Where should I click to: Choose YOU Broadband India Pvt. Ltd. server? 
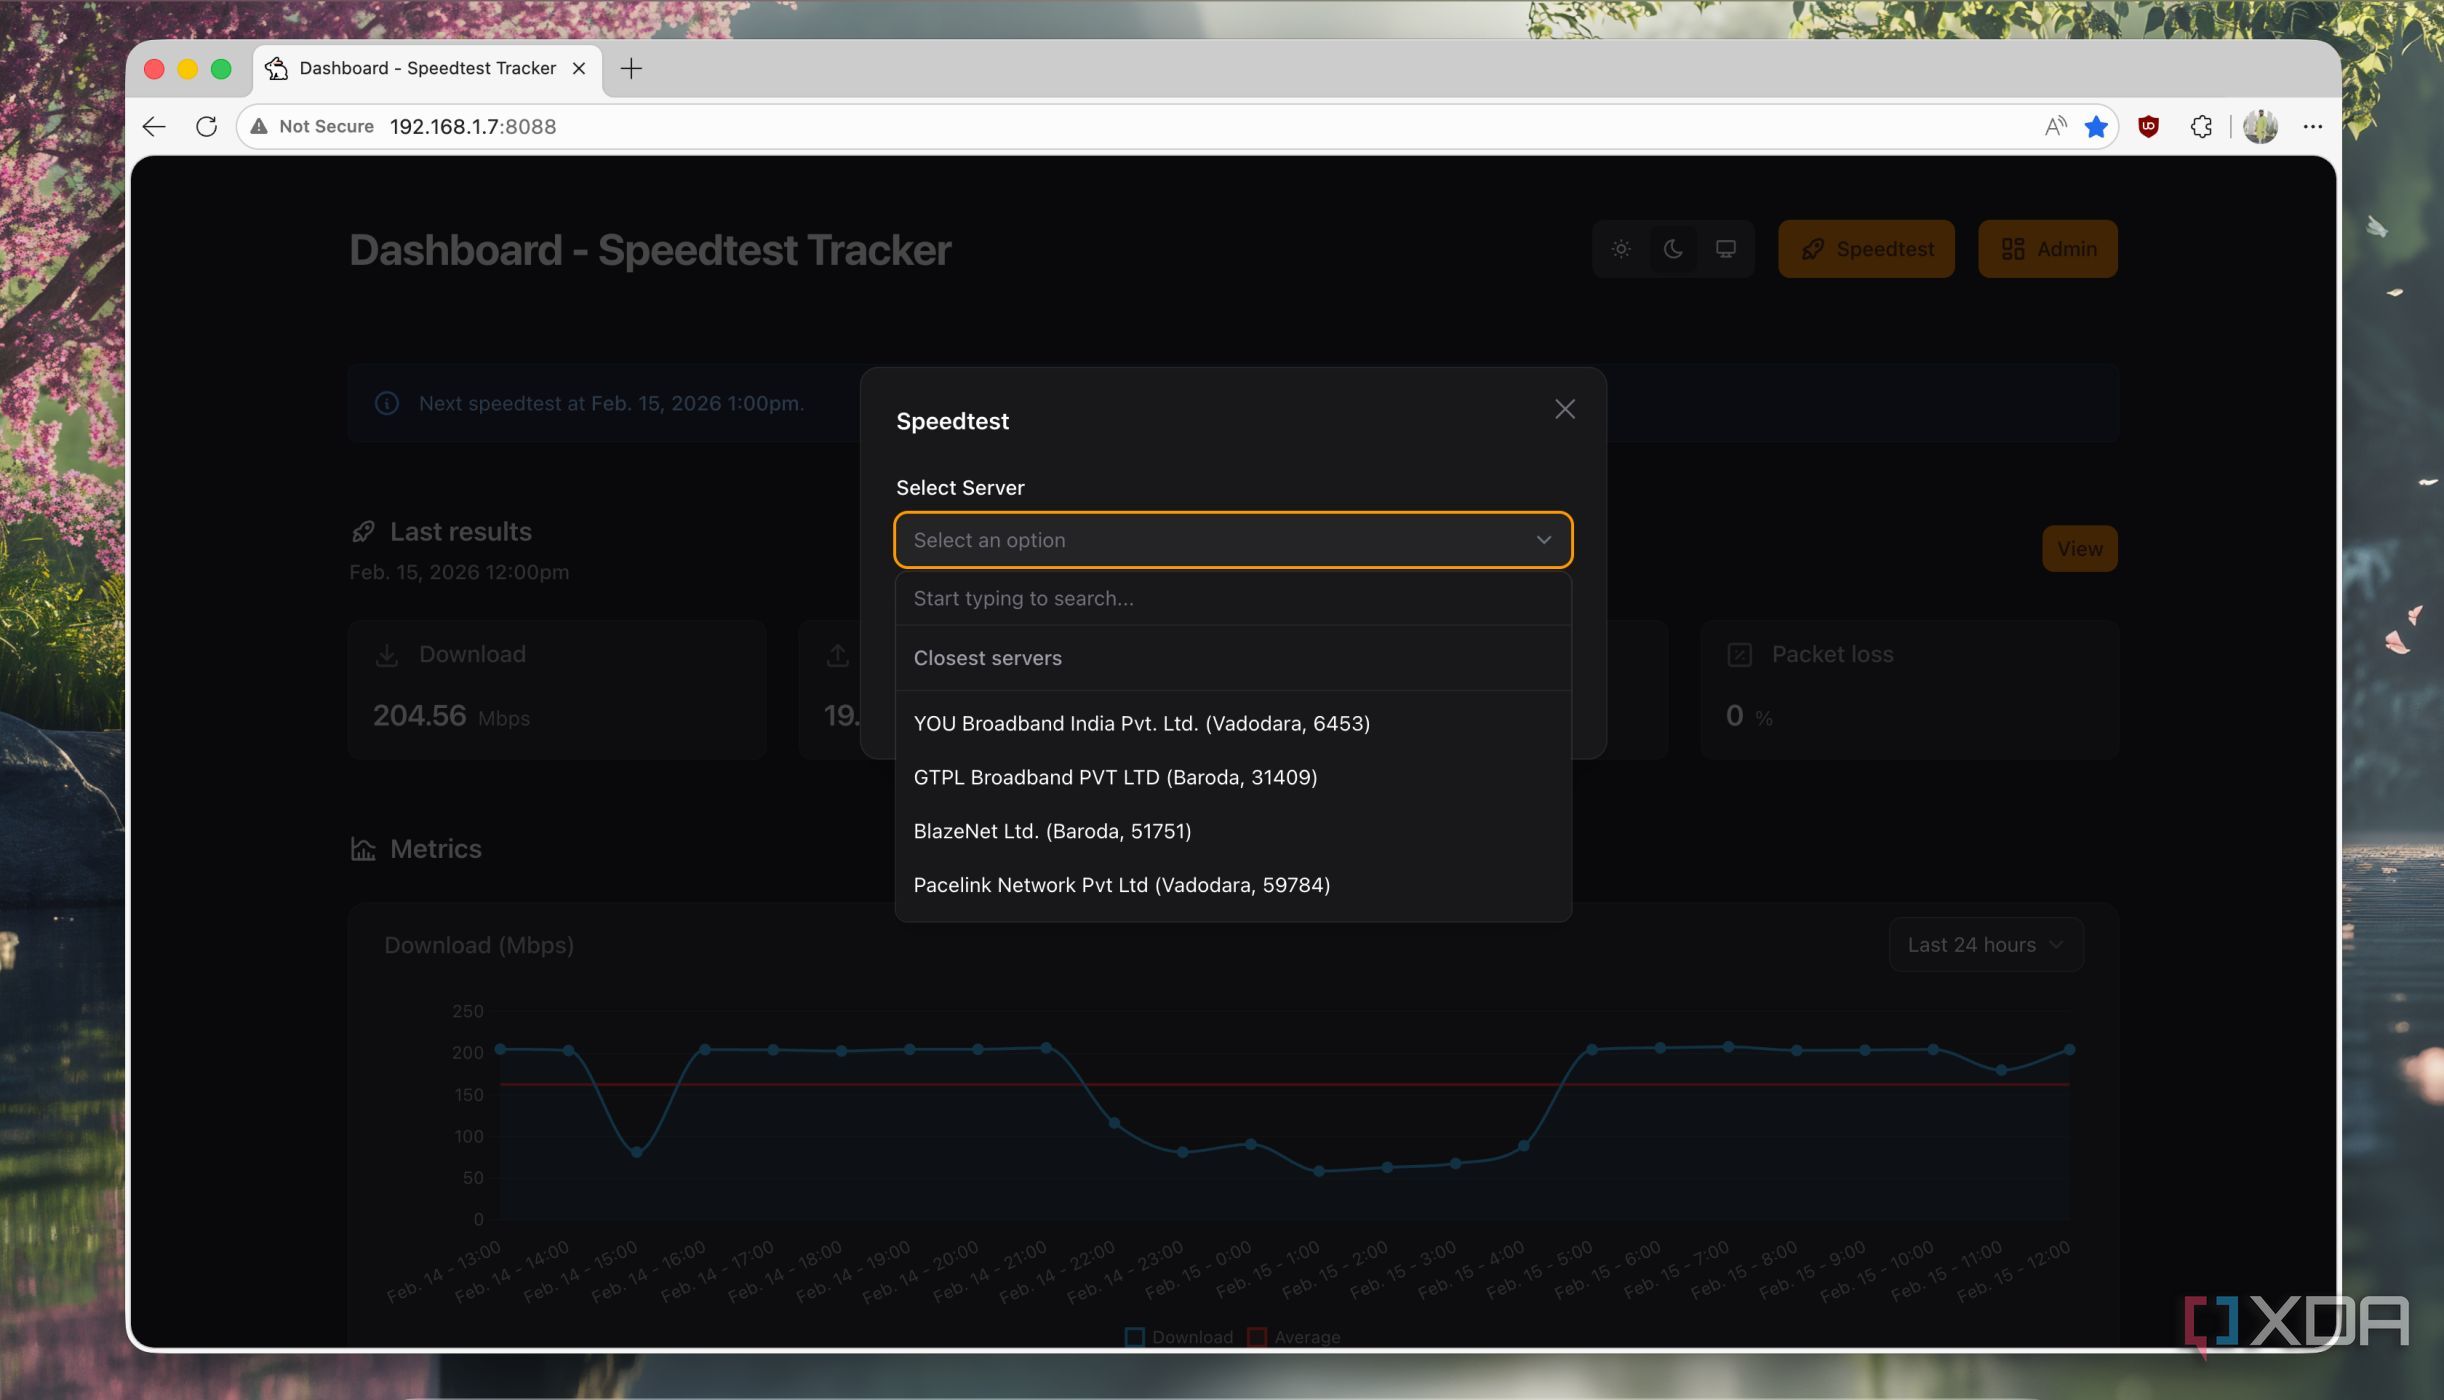(x=1233, y=723)
